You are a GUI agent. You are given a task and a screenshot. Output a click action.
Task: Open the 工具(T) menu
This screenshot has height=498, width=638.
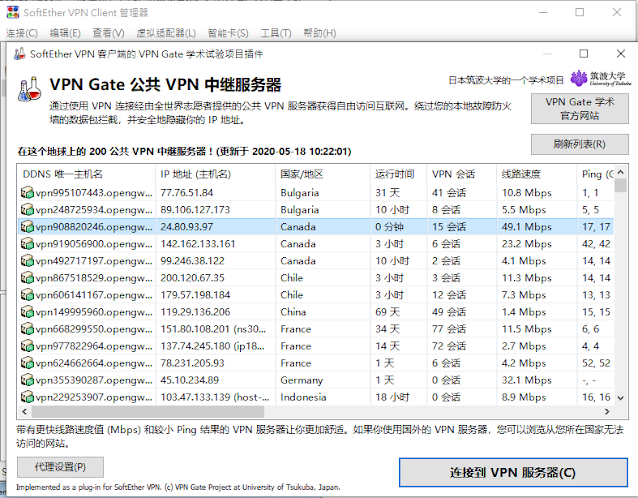point(276,33)
